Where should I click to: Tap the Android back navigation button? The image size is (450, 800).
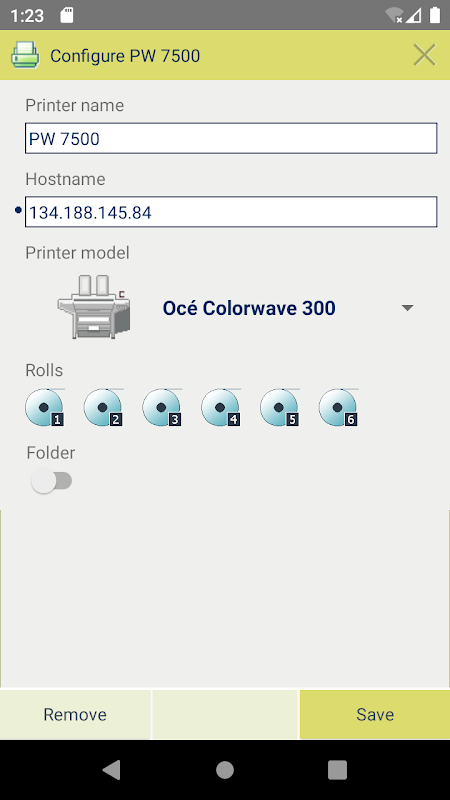pos(112,770)
